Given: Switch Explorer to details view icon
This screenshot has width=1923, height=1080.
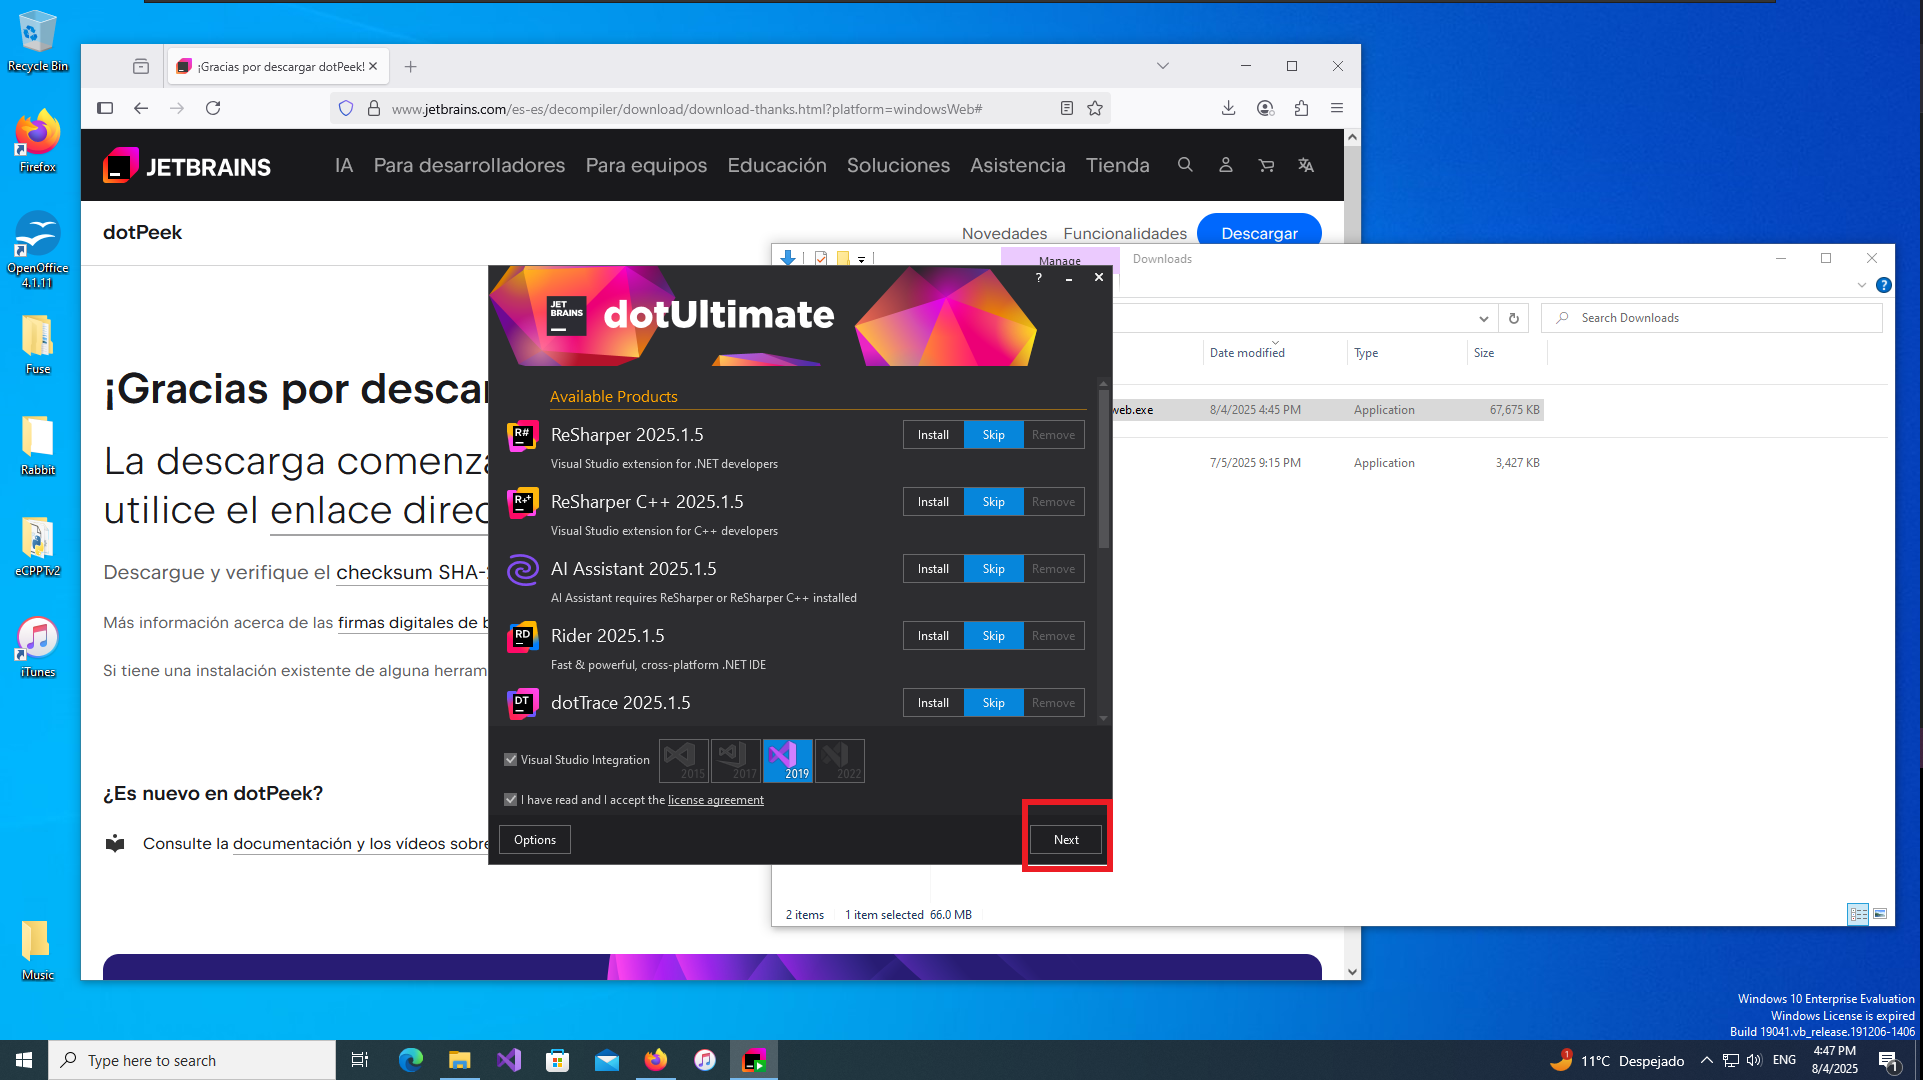Looking at the screenshot, I should 1858,914.
